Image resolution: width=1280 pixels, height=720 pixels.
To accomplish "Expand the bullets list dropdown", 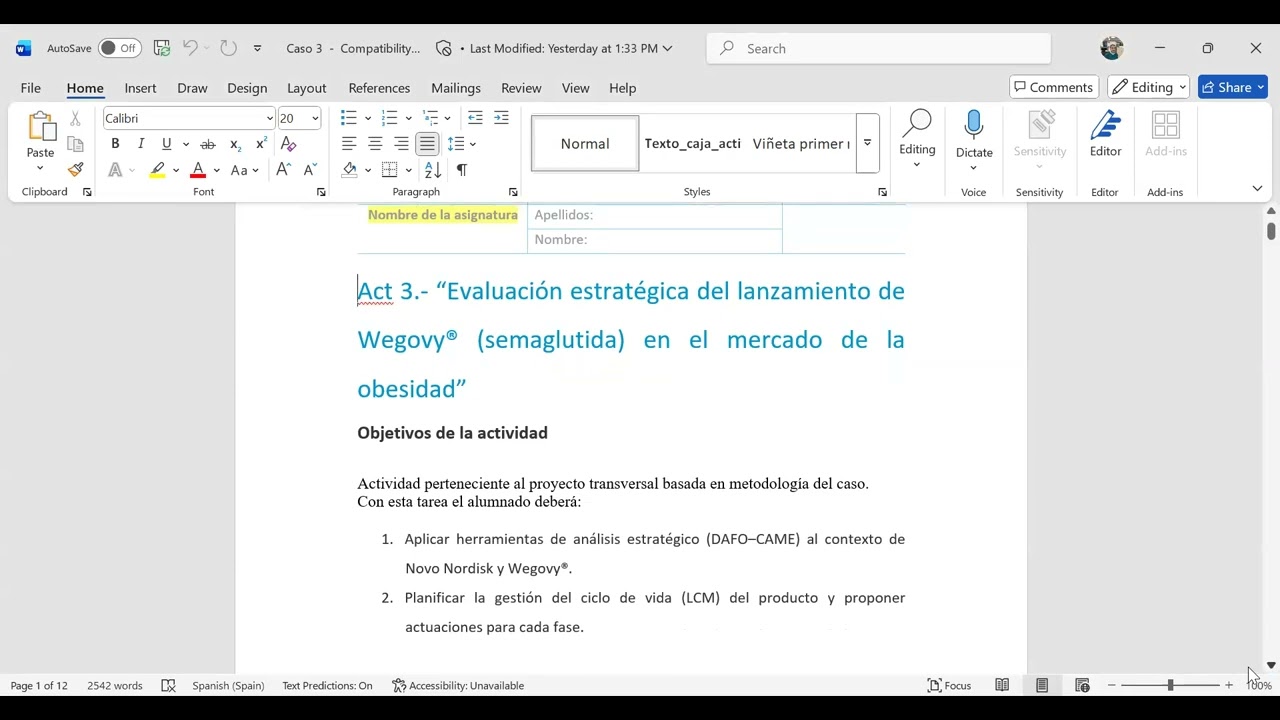I will click(x=368, y=118).
